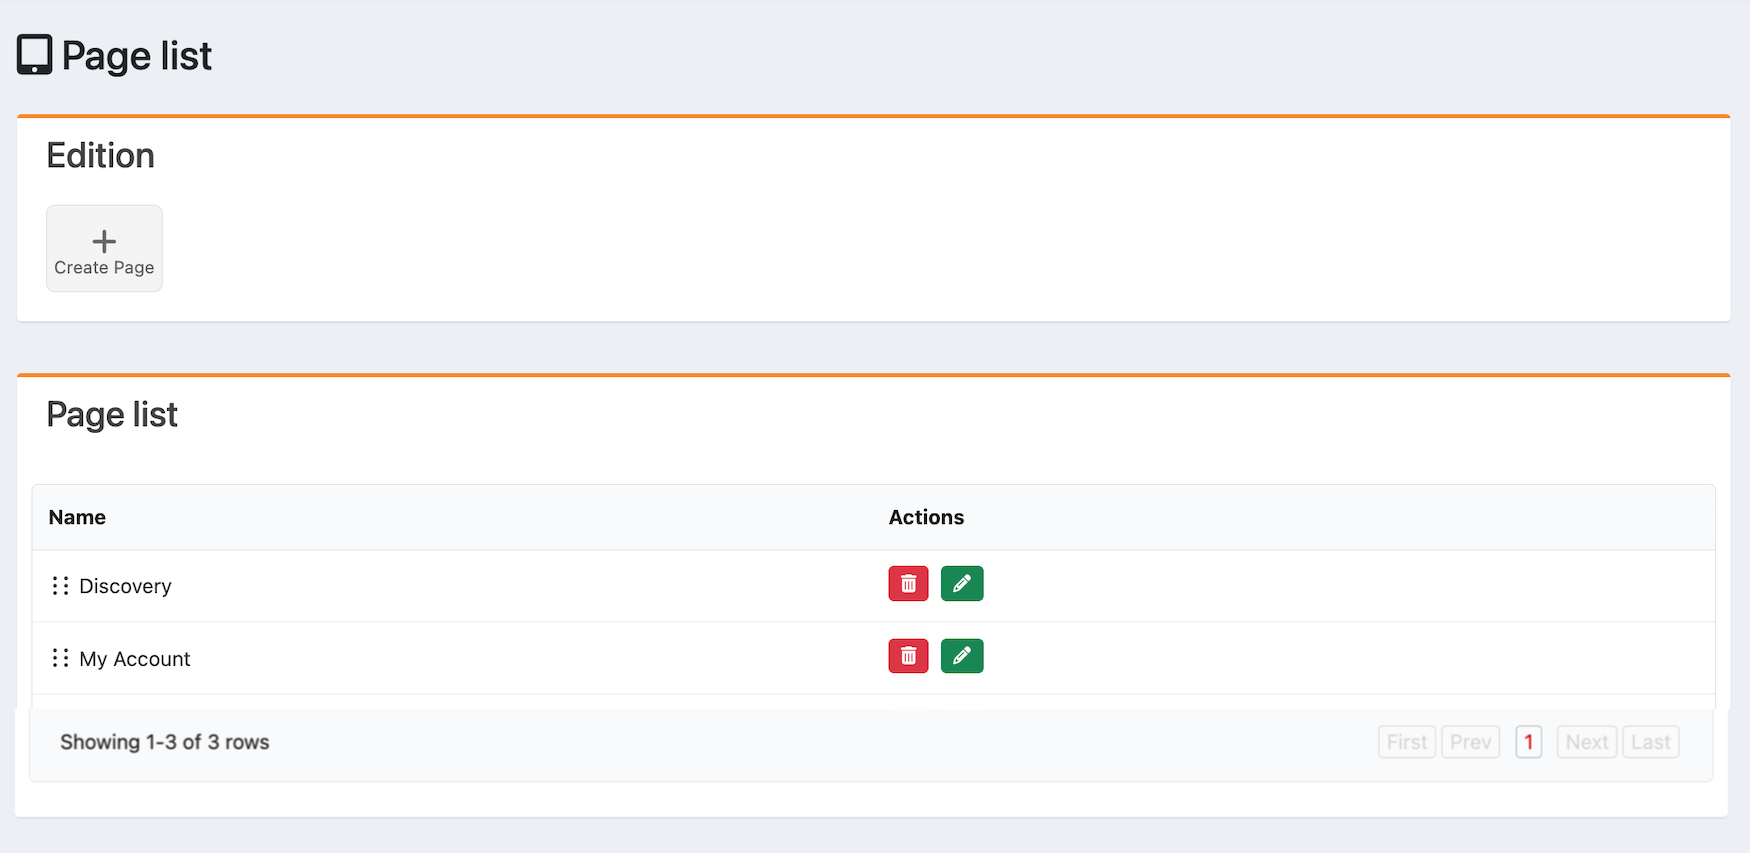1750x853 pixels.
Task: Go to the Prev page of results
Action: click(x=1470, y=742)
